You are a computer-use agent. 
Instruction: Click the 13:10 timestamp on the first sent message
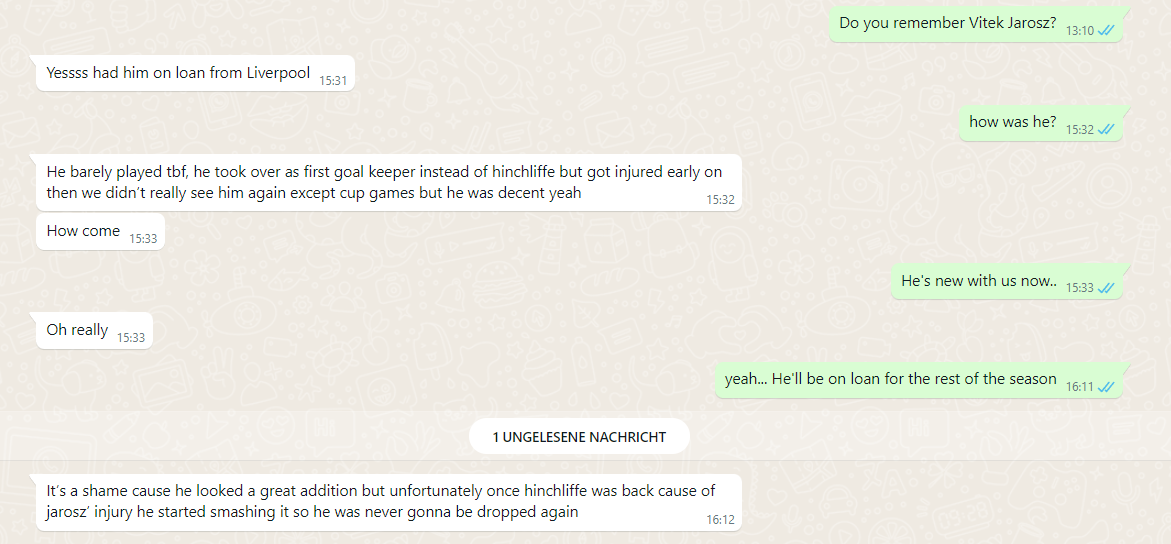pos(1079,31)
